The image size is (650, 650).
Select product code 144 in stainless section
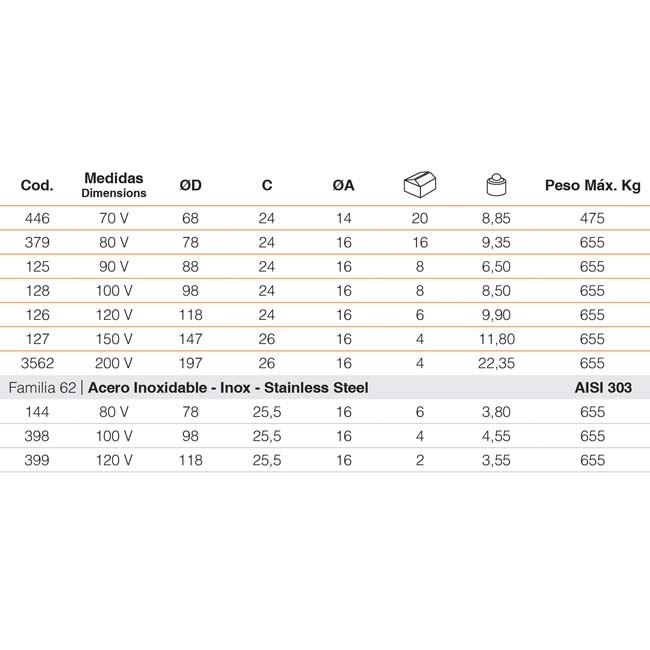click(37, 412)
